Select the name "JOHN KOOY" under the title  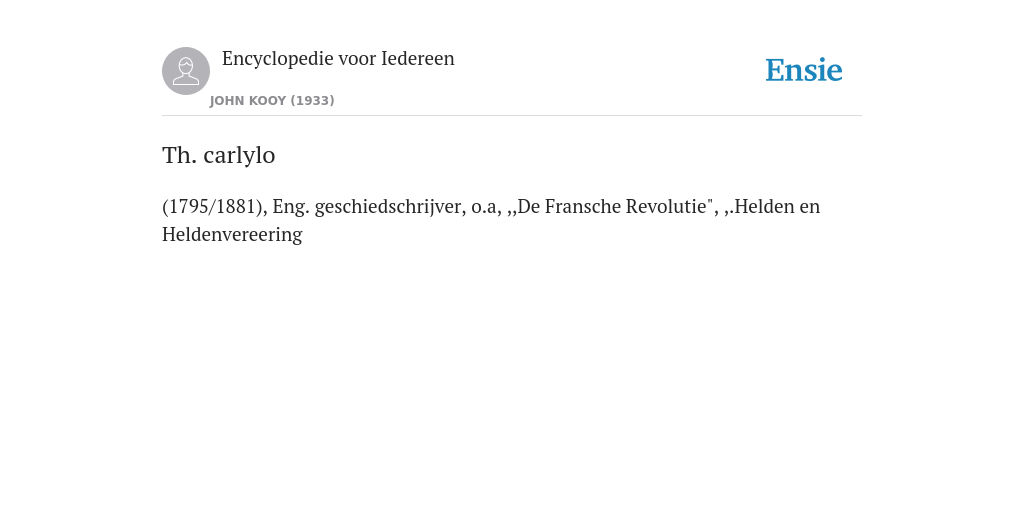coord(248,101)
